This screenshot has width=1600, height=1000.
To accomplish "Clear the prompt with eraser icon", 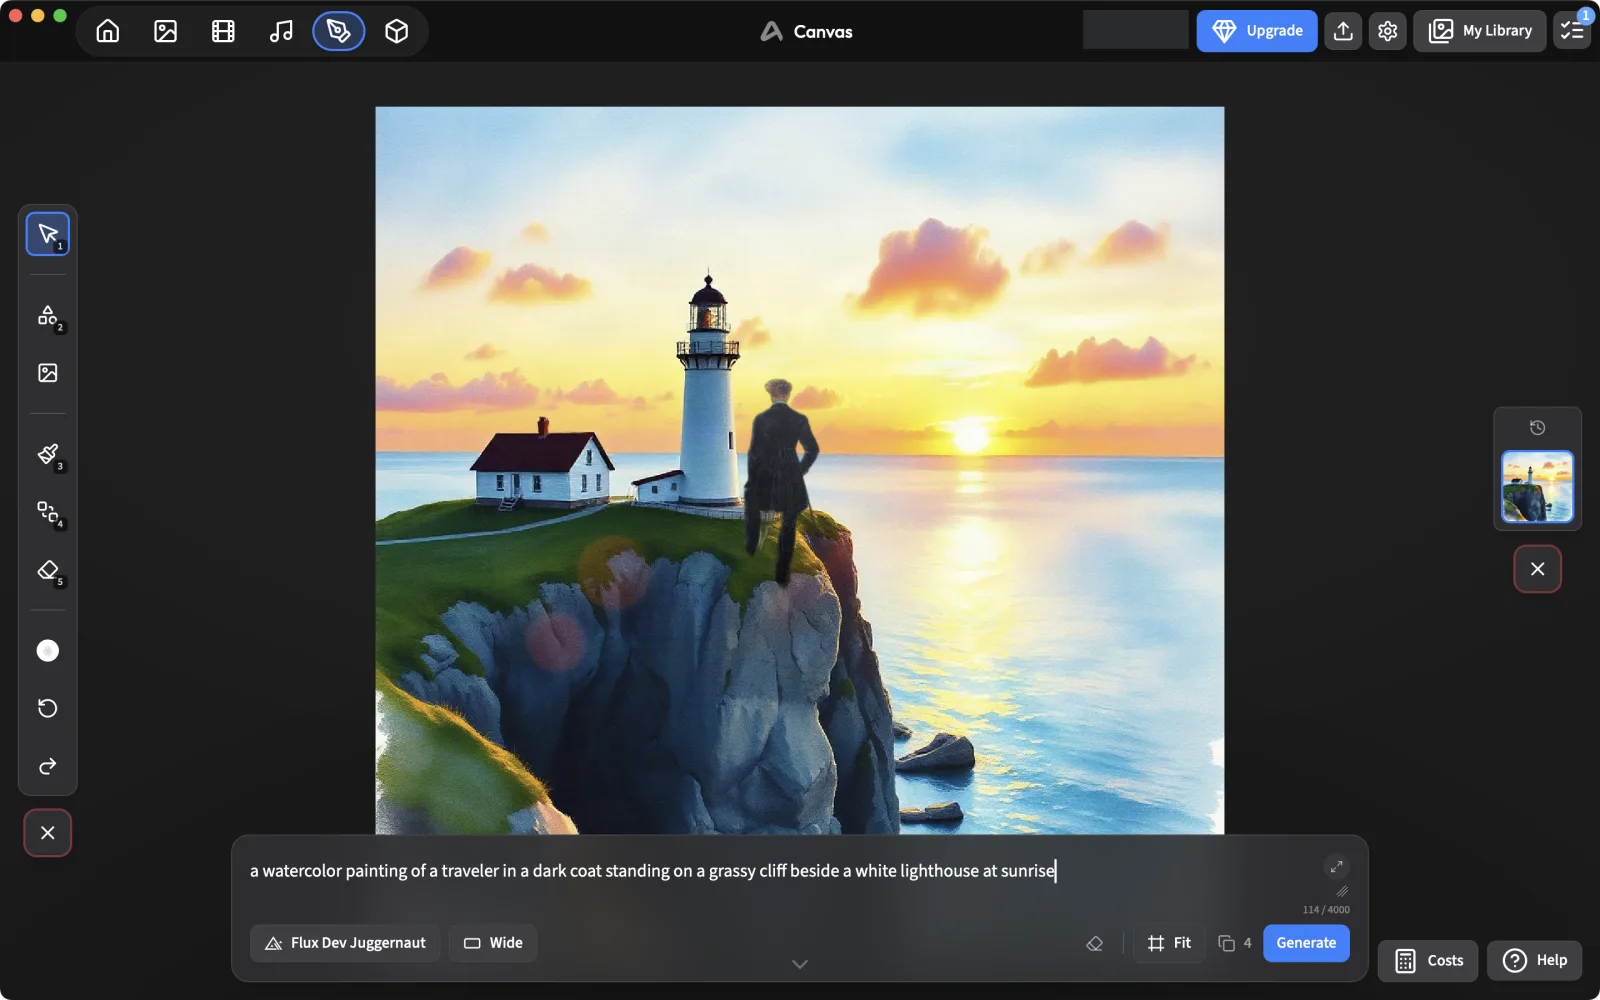I will point(1095,943).
